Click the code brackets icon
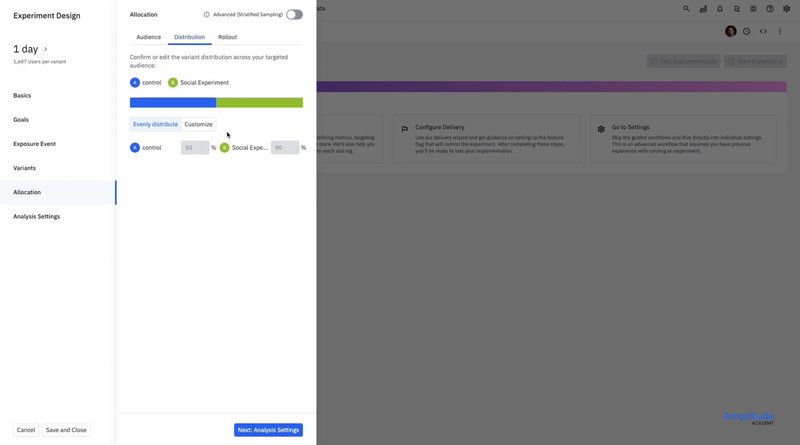 tap(763, 31)
